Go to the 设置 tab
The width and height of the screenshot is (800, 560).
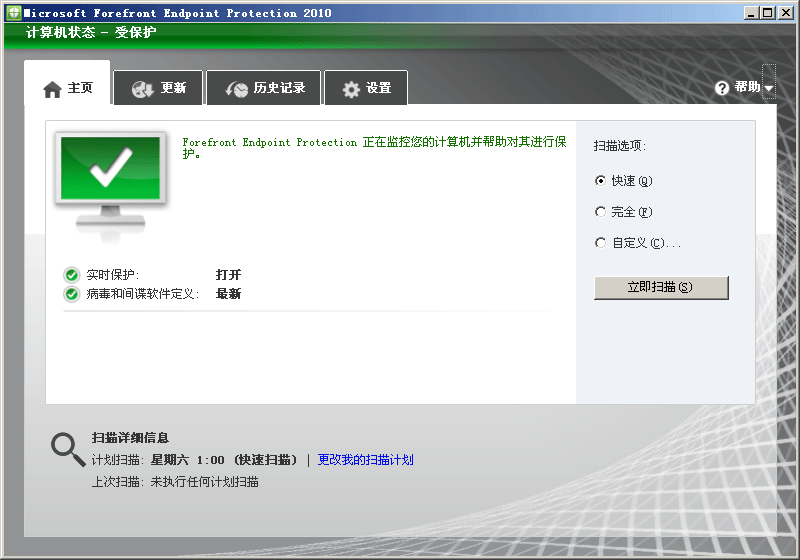pyautogui.click(x=378, y=88)
